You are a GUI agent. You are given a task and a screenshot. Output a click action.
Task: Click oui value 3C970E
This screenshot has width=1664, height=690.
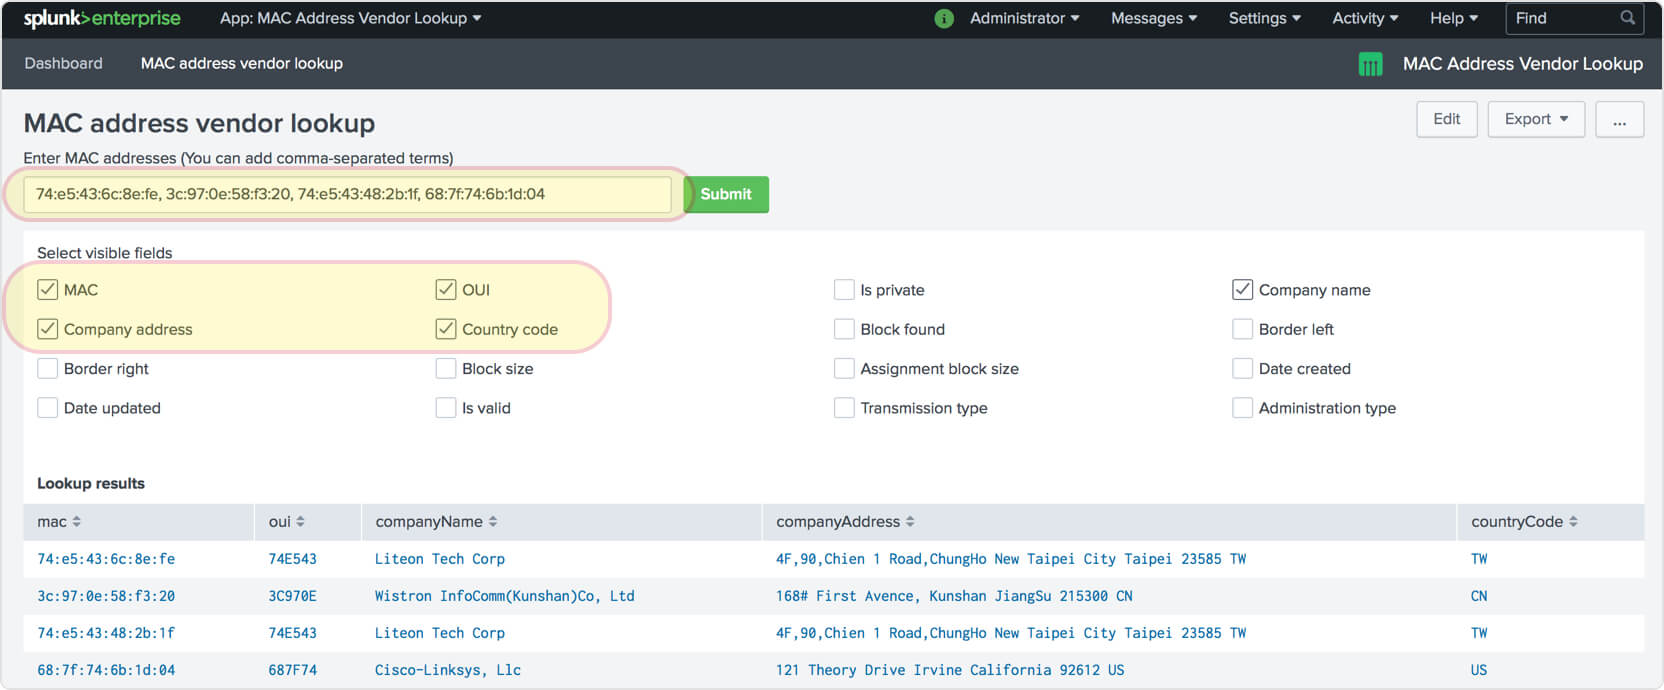click(x=292, y=596)
